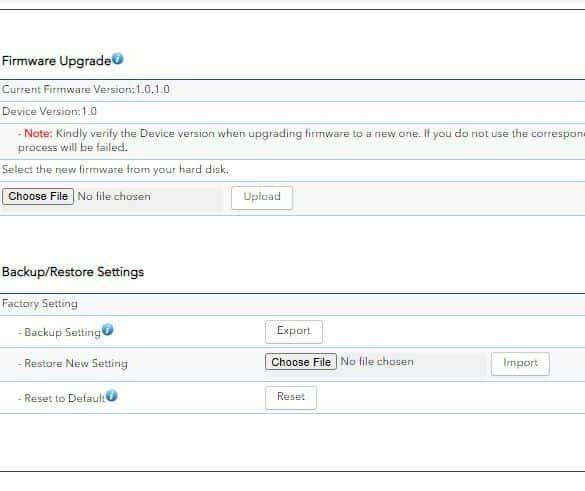Select the Backup/Restore Settings heading

[73, 272]
